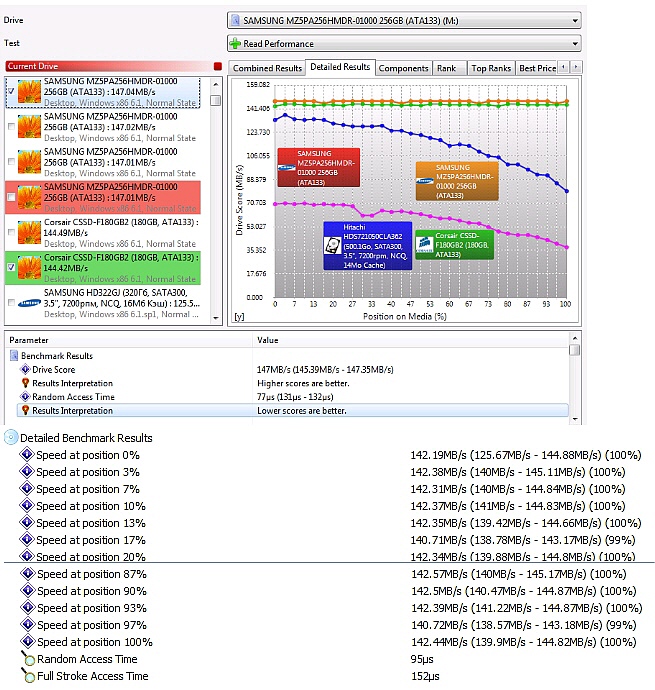655x690 pixels.
Task: Click the drive icon in Drive combo box
Action: (x=236, y=20)
